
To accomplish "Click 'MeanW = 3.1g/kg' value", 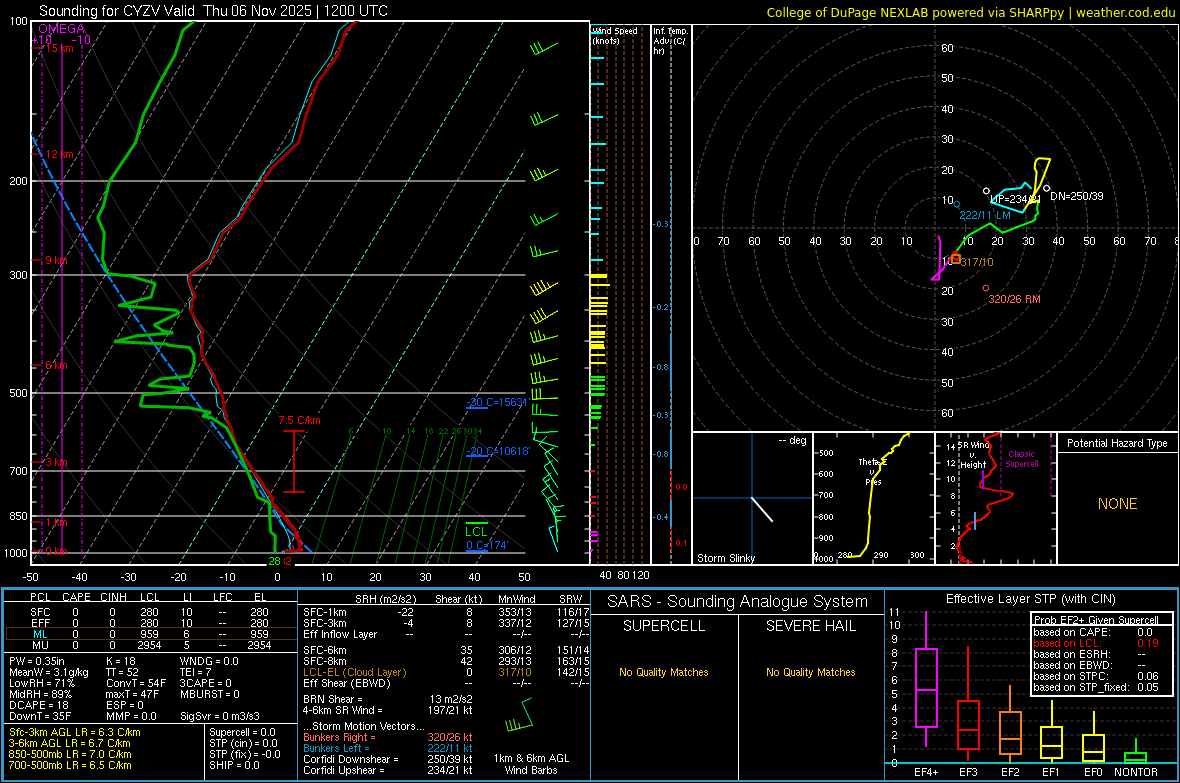I will click(x=48, y=672).
